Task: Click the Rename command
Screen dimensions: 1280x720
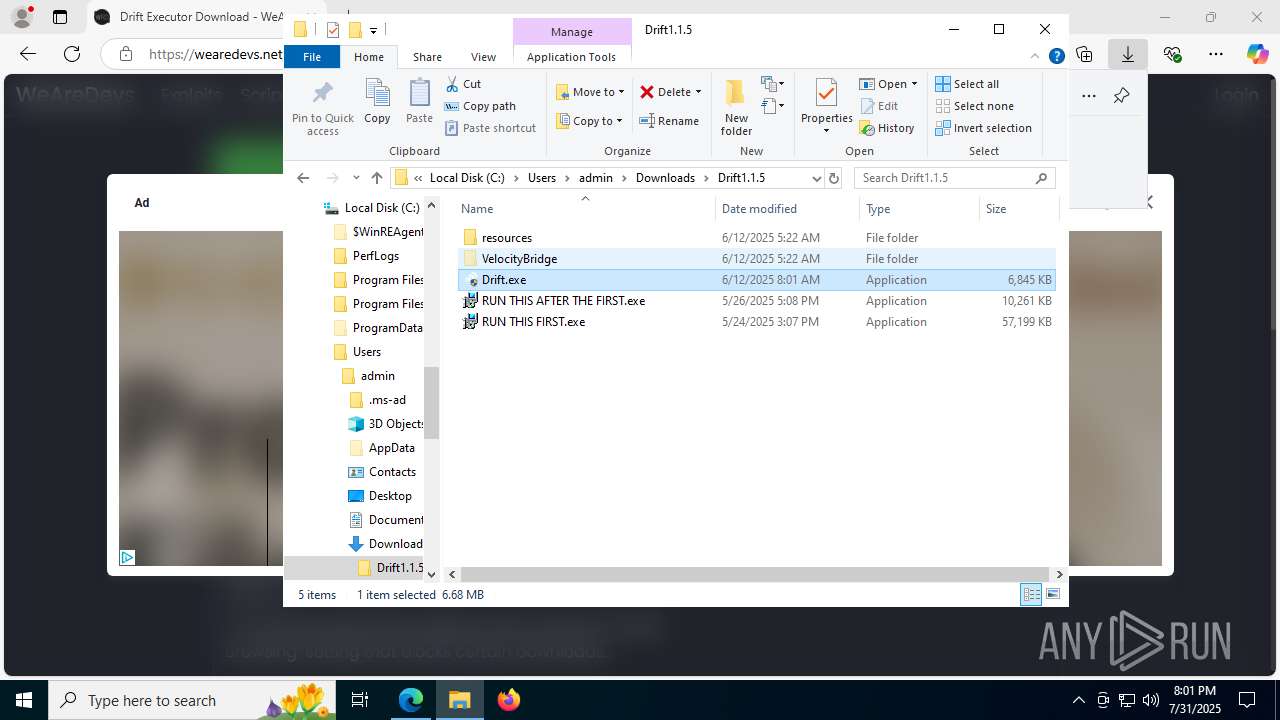Action: [669, 121]
